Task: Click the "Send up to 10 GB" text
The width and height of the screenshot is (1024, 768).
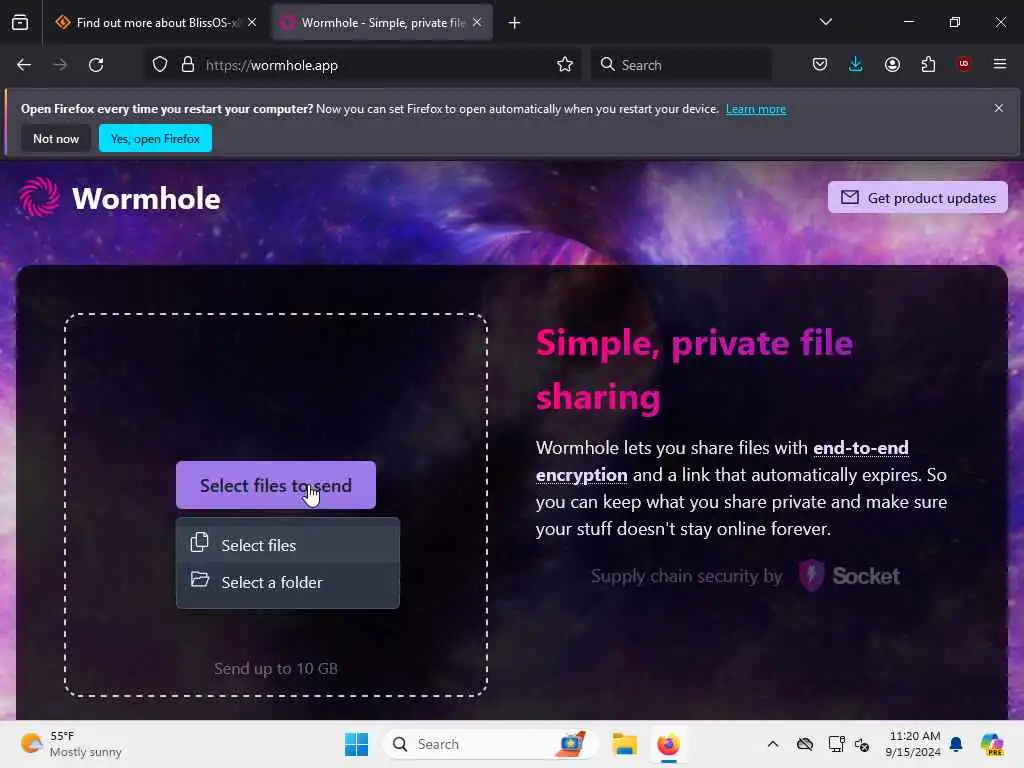Action: (x=276, y=668)
